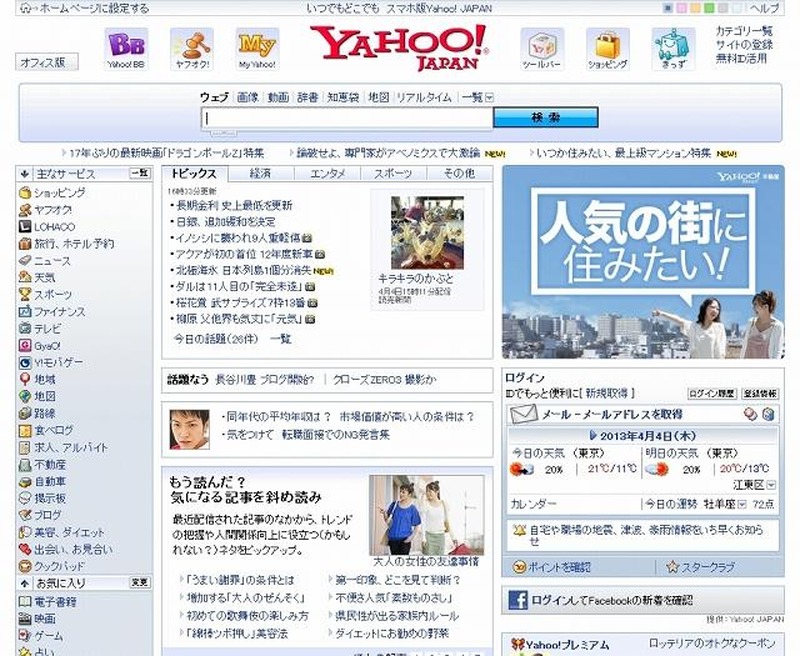The height and width of the screenshot is (656, 800).
Task: Click the Toolbar icon in the header
Action: point(541,44)
